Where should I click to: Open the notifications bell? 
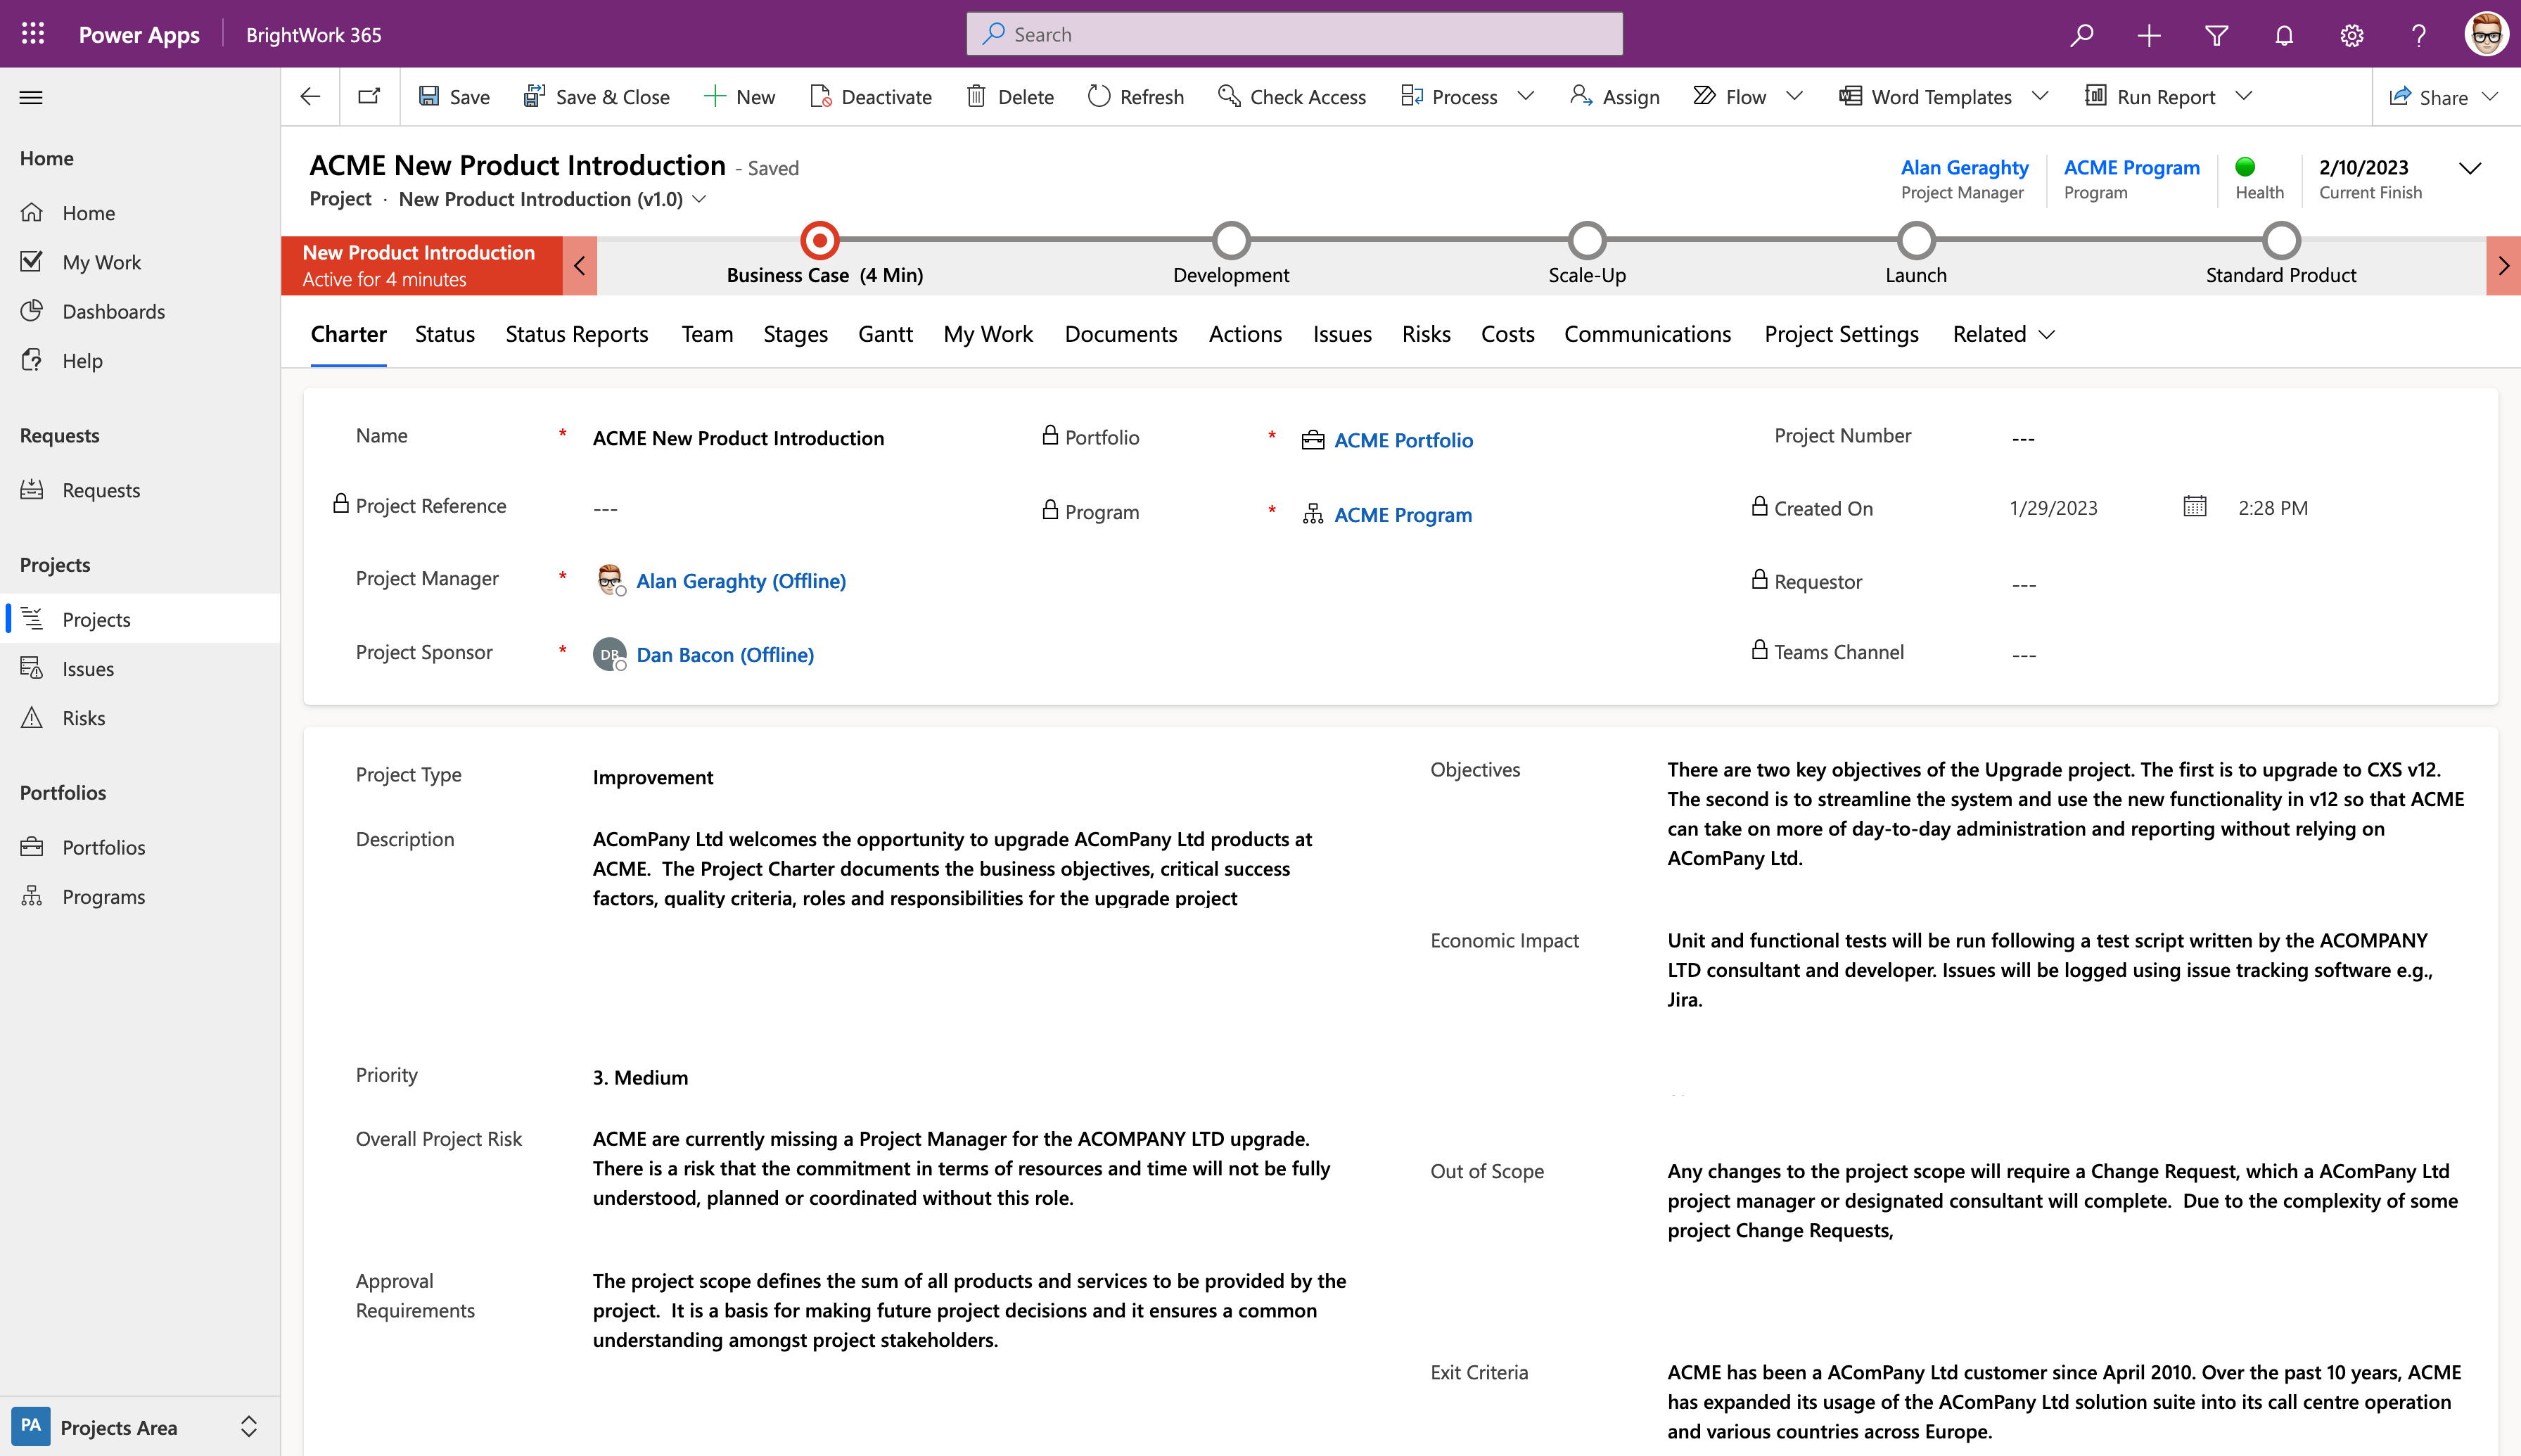[2284, 35]
